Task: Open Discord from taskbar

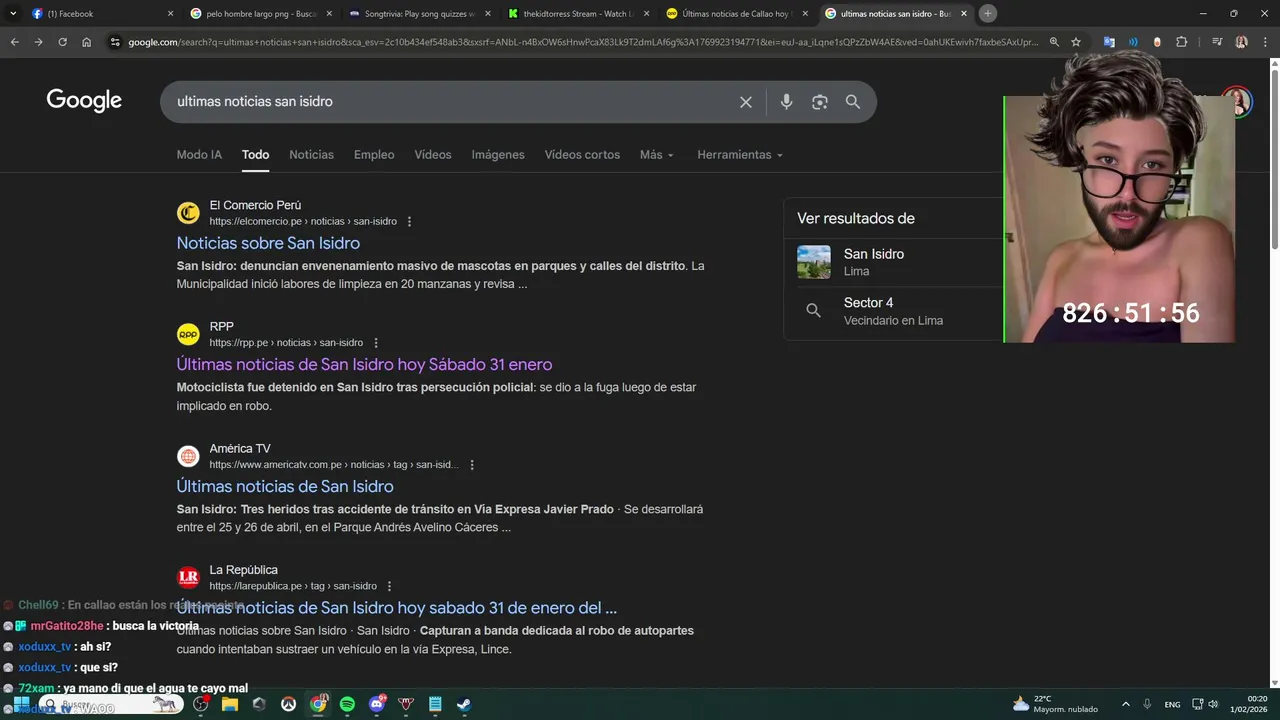Action: coord(377,704)
